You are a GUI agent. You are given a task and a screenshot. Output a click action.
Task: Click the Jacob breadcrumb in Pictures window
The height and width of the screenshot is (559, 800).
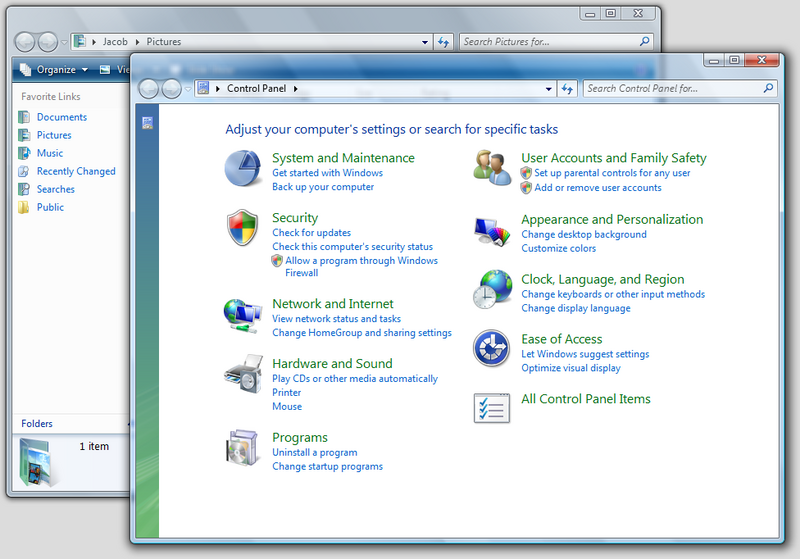point(115,42)
